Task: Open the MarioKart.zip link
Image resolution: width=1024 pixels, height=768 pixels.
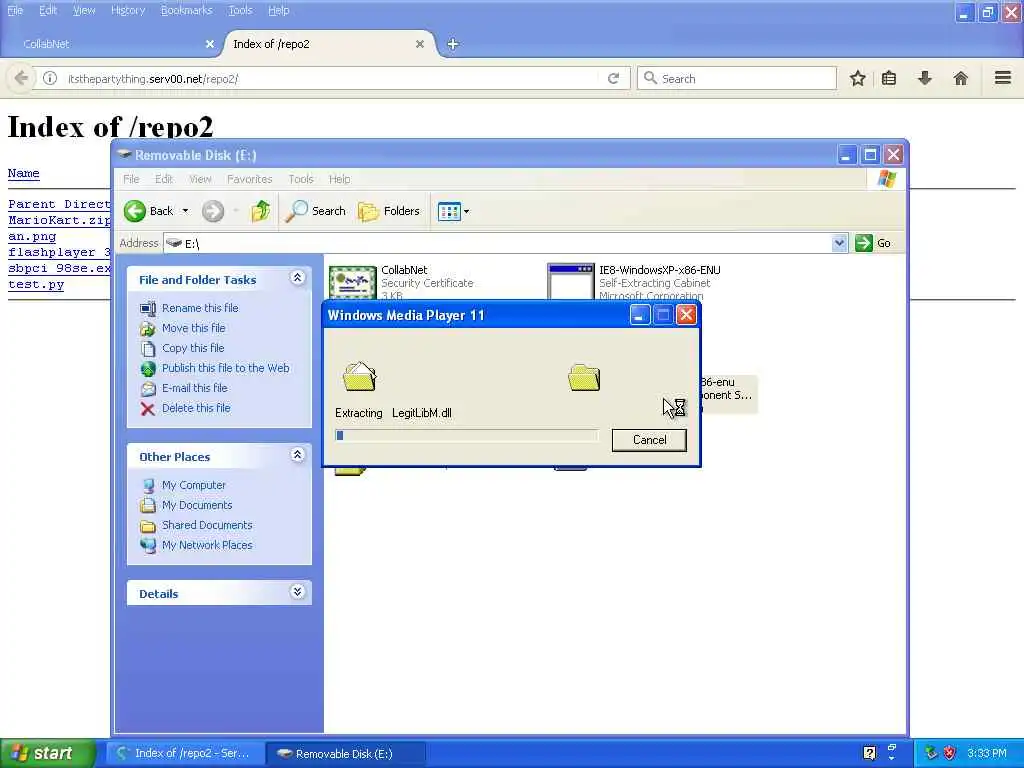Action: pyautogui.click(x=59, y=220)
